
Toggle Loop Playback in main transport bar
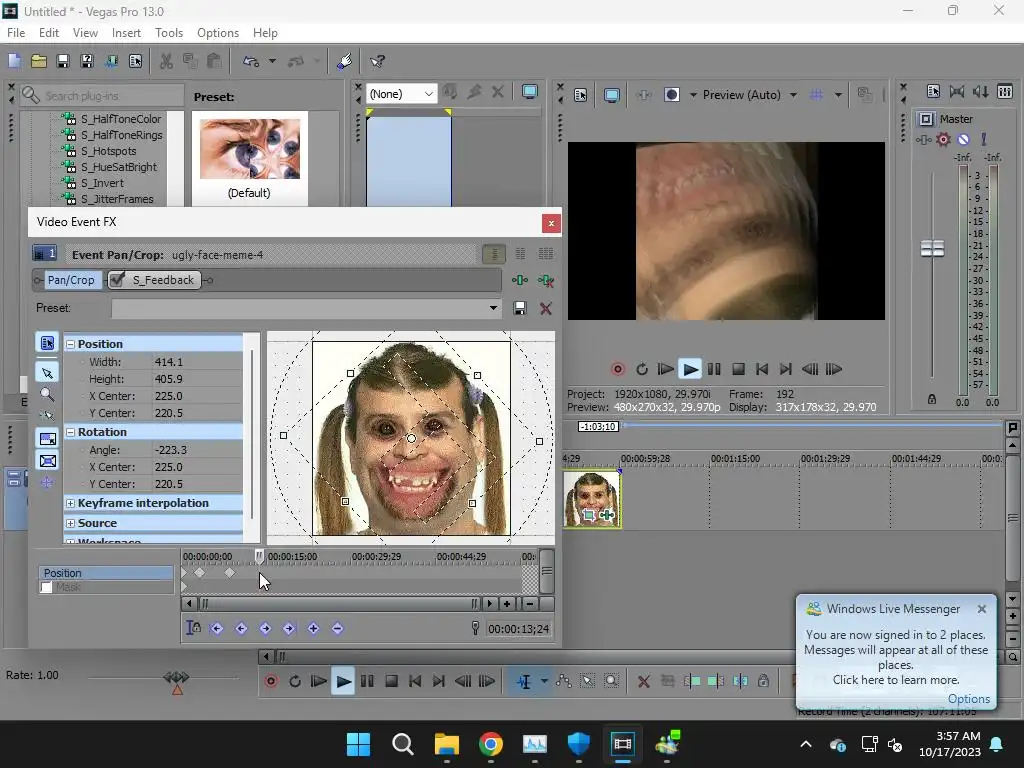tap(295, 681)
